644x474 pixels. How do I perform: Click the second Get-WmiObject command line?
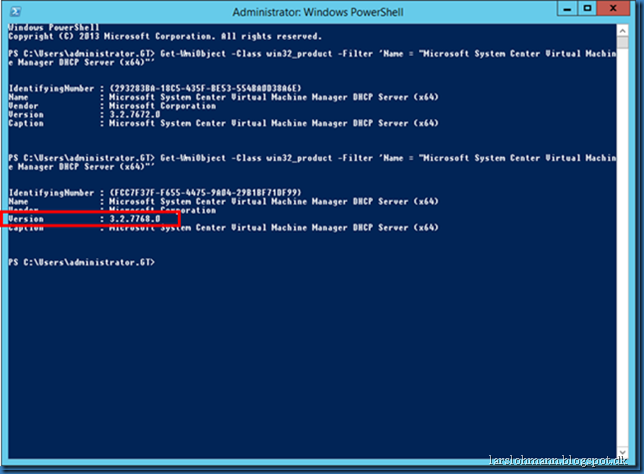point(312,162)
